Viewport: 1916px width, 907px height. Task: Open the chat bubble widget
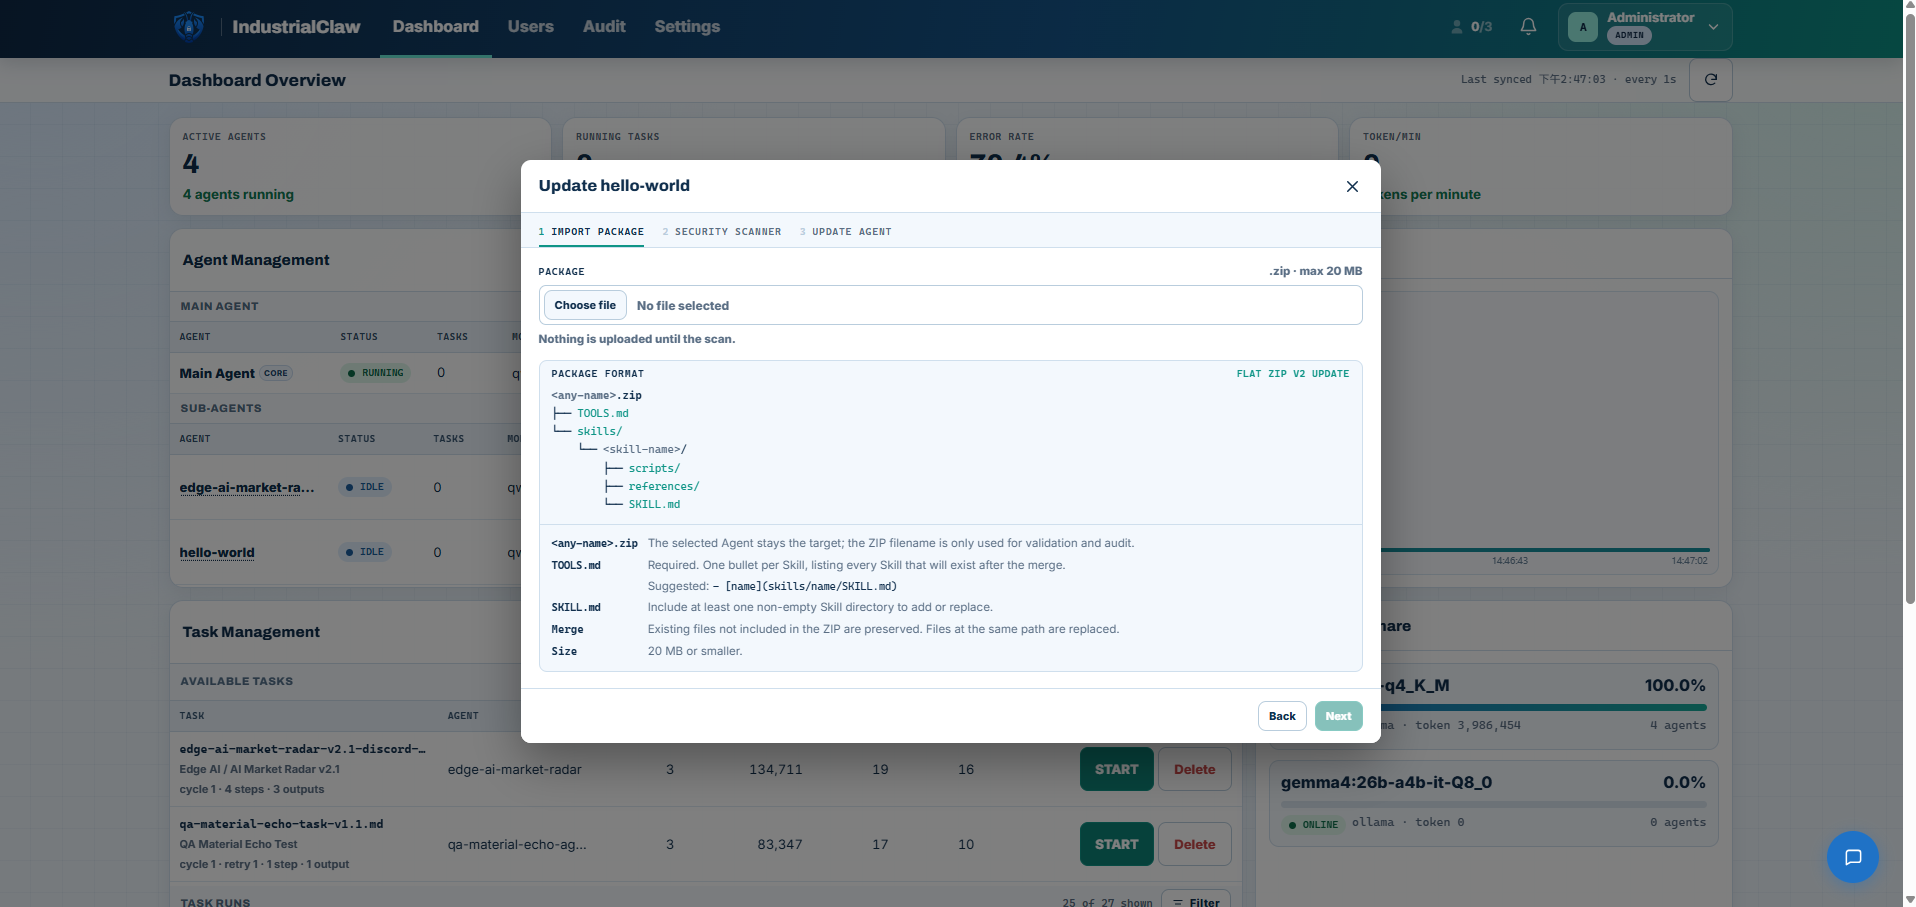[1852, 857]
